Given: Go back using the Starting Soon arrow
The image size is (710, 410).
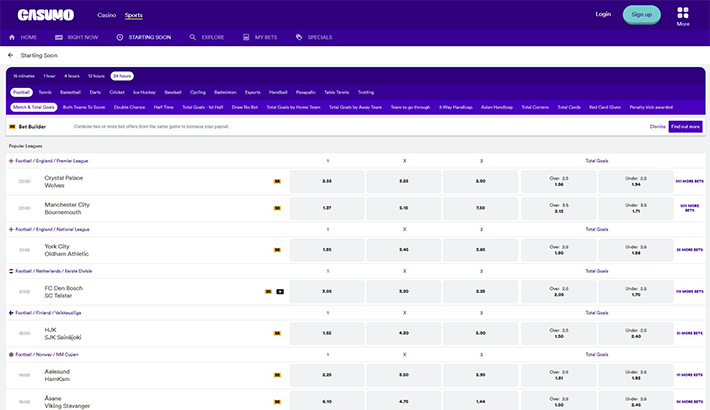Looking at the screenshot, I should [10, 55].
